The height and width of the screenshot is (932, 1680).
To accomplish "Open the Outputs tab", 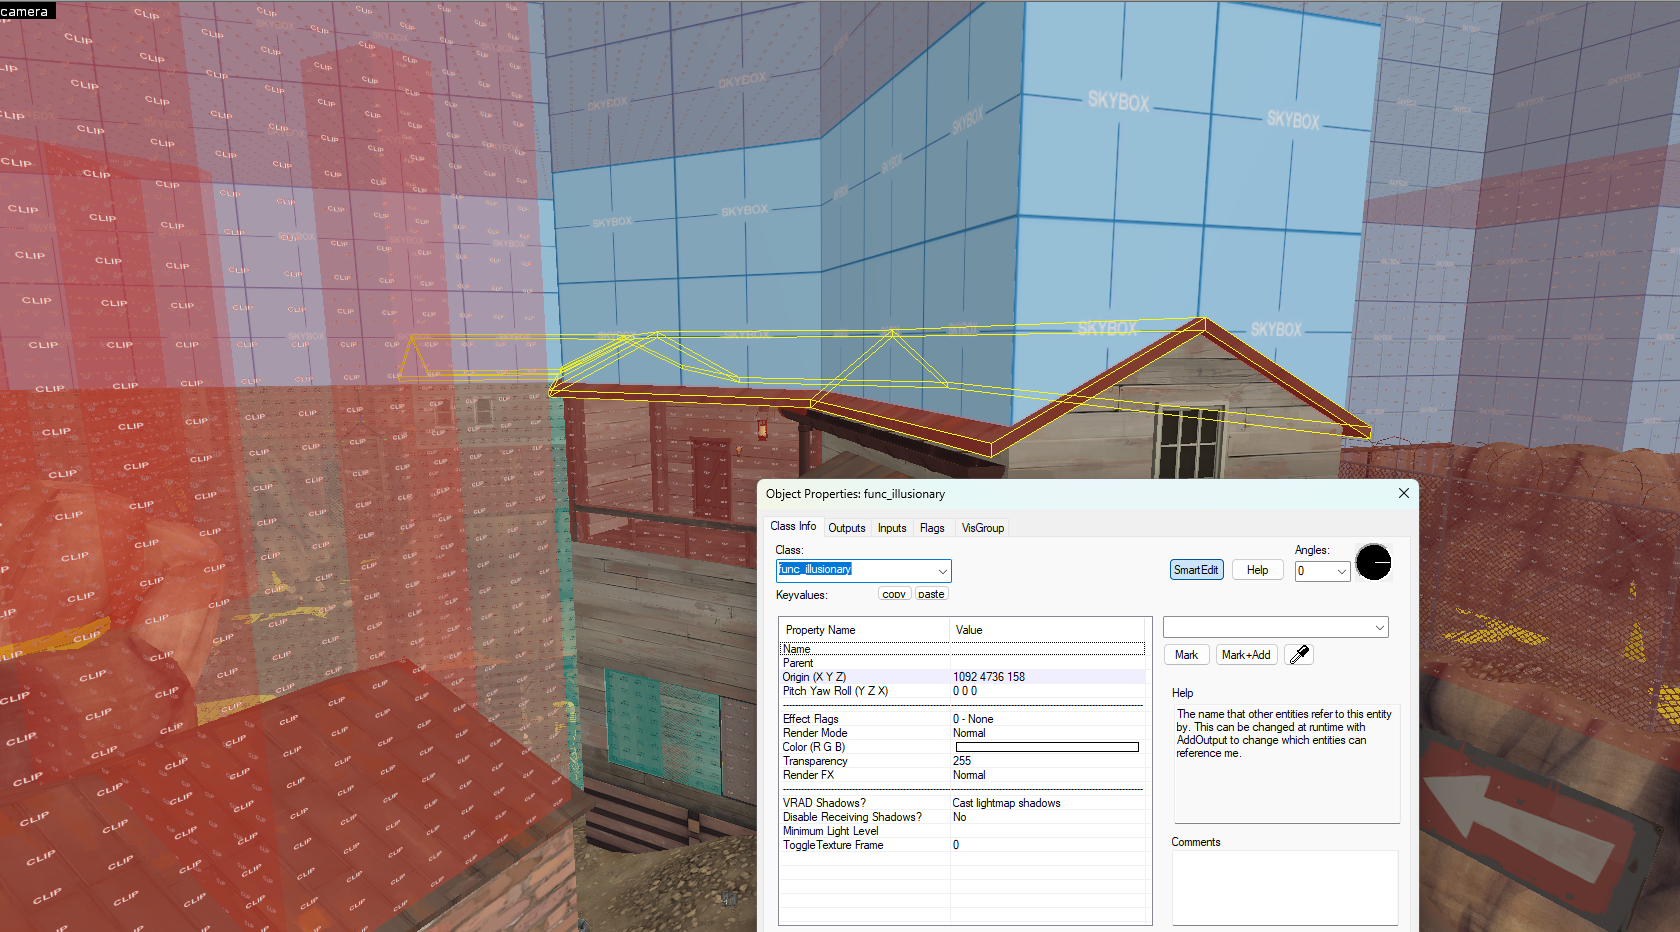I will [846, 528].
